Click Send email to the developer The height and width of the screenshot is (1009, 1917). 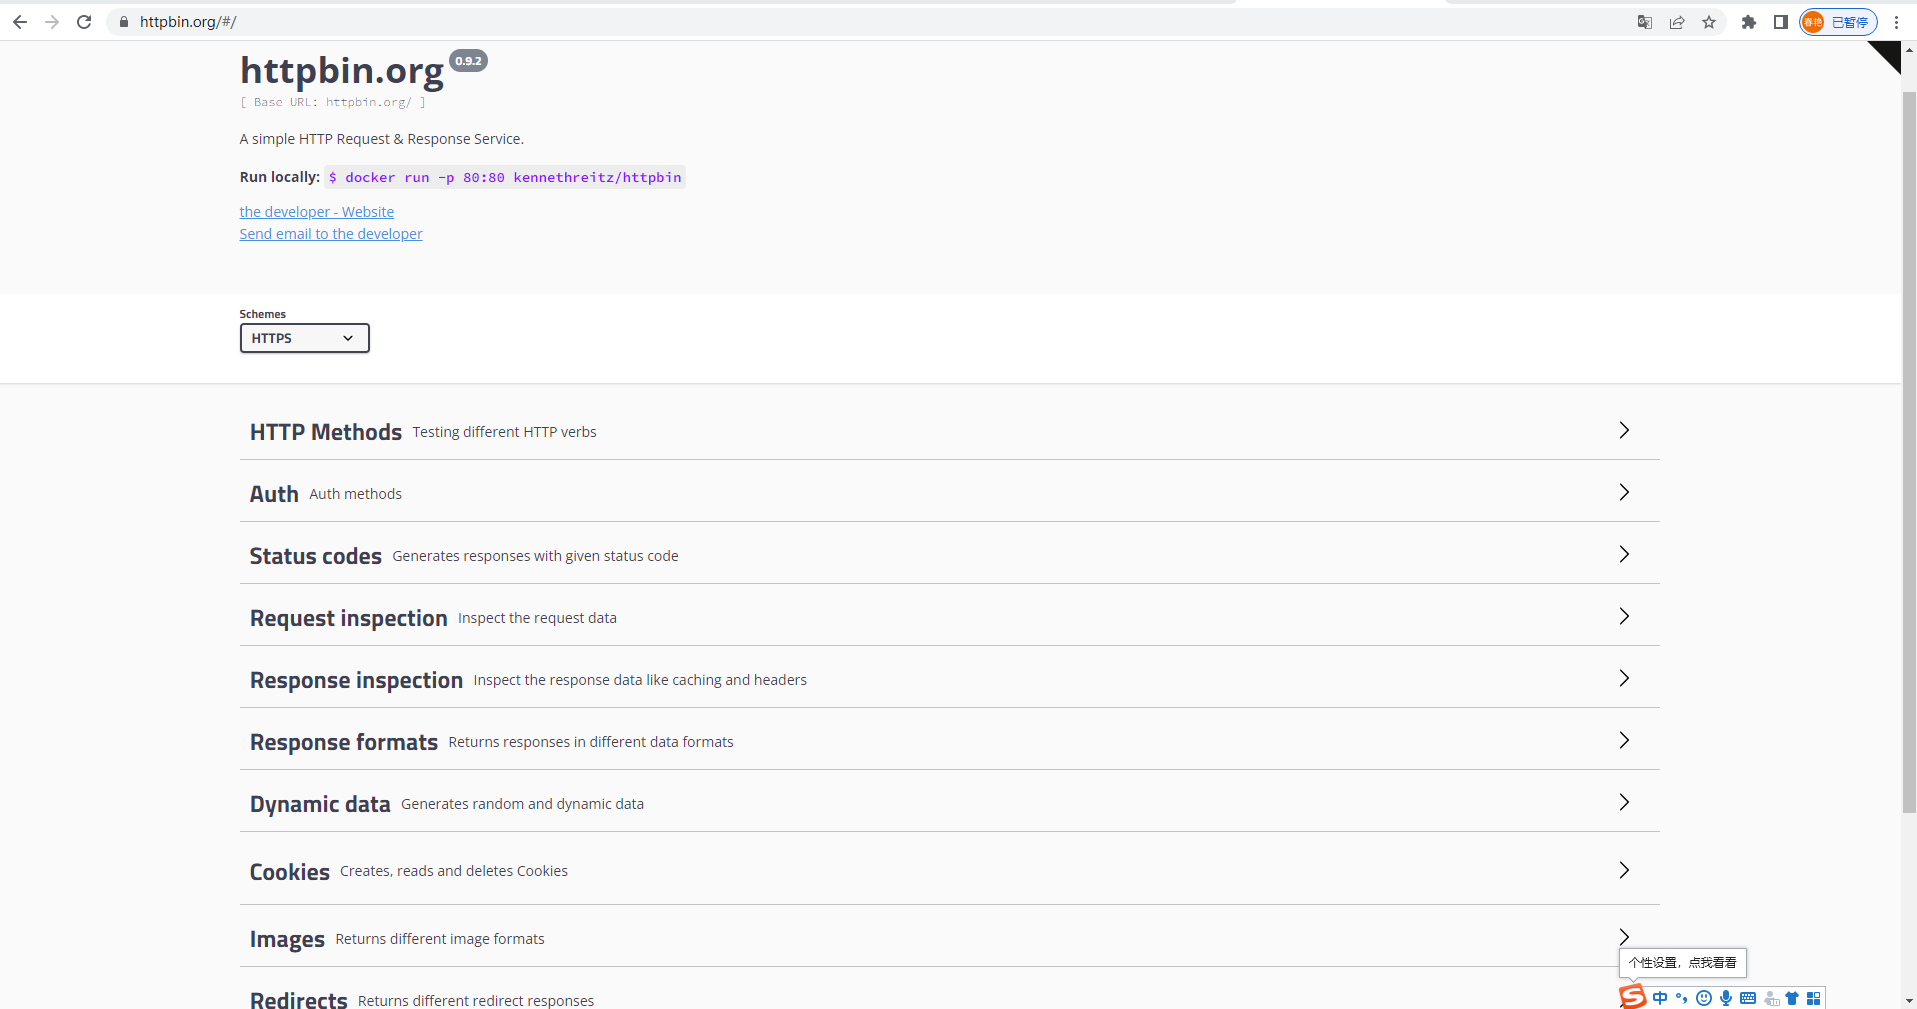[x=331, y=234]
